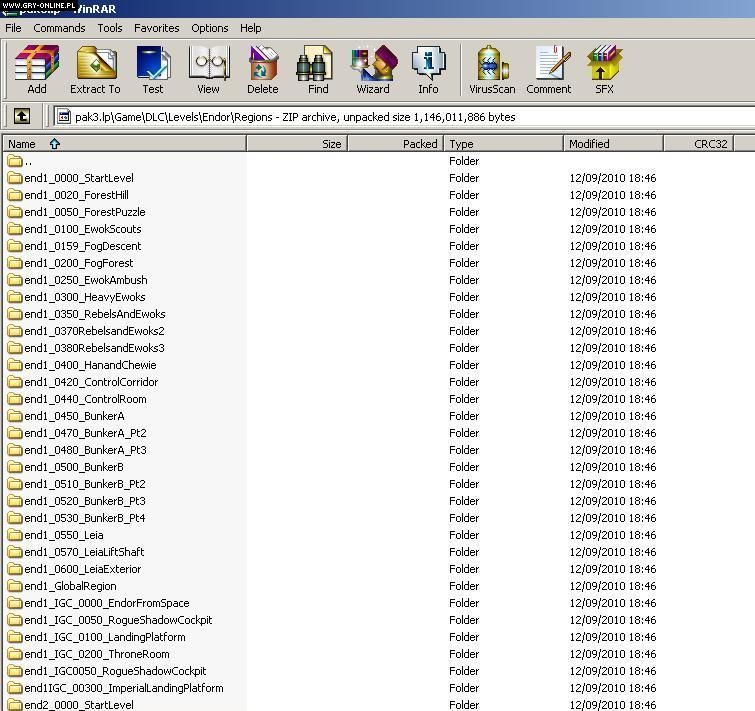Viewport: 755px width, 711px height.
Task: Show archive Info
Action: tap(428, 70)
